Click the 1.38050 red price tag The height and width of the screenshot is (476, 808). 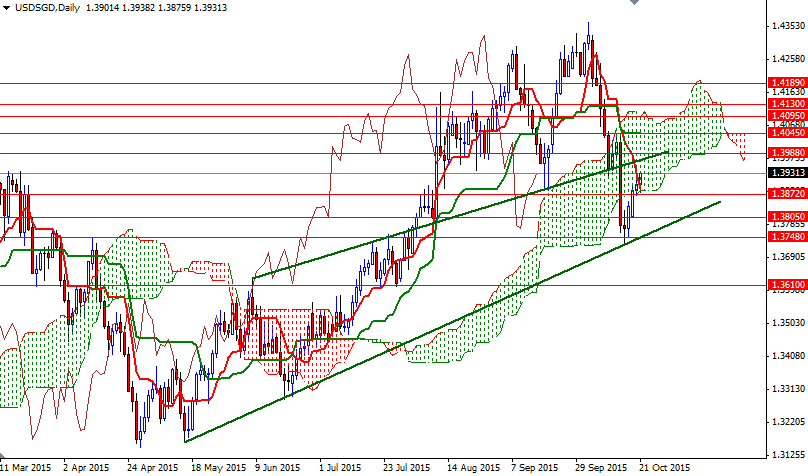[x=787, y=216]
